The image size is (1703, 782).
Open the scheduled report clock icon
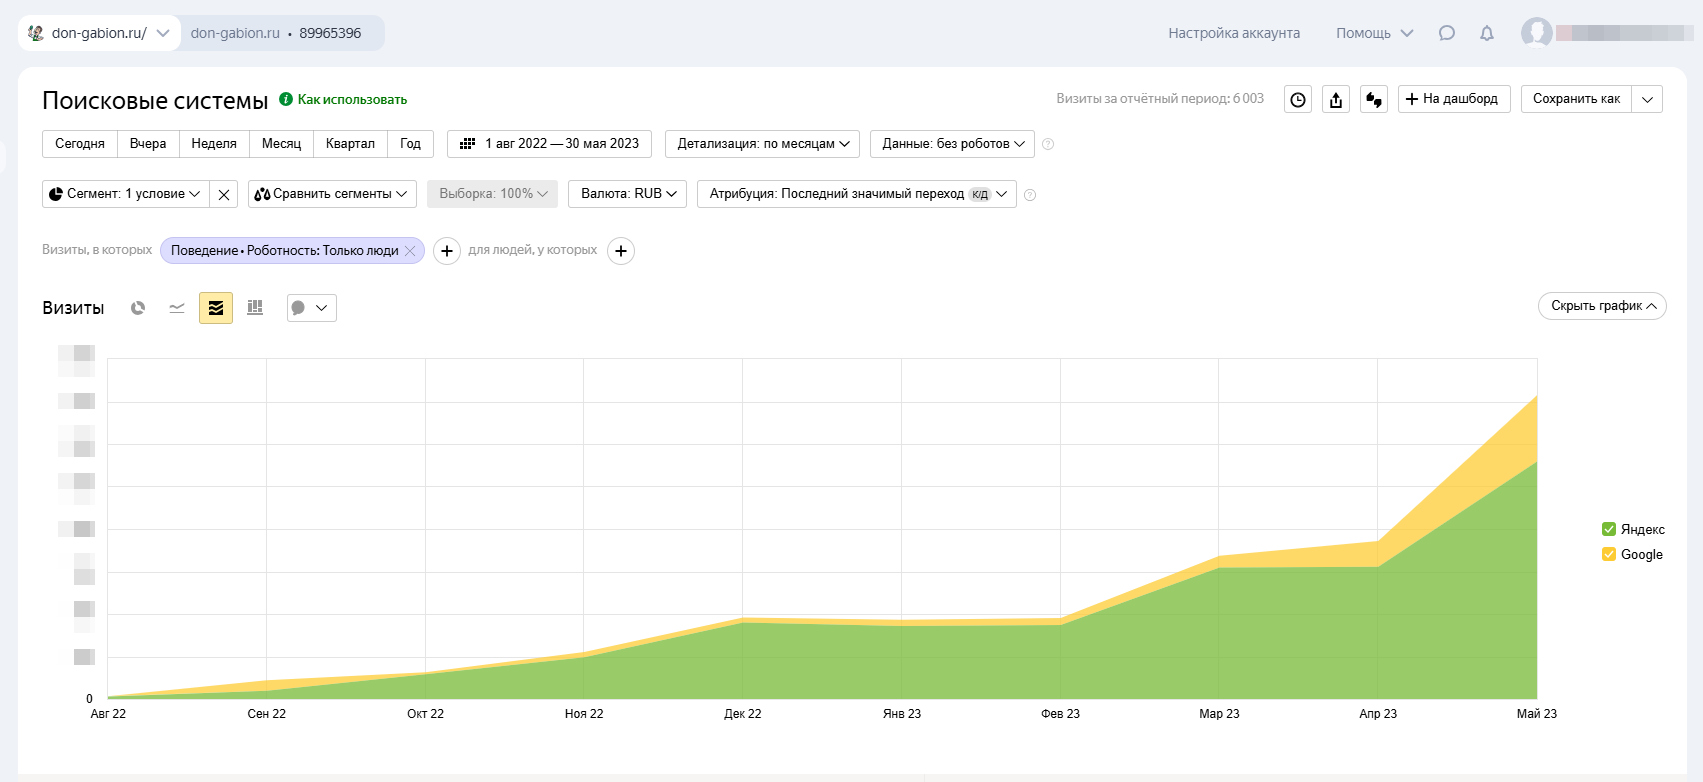point(1298,99)
